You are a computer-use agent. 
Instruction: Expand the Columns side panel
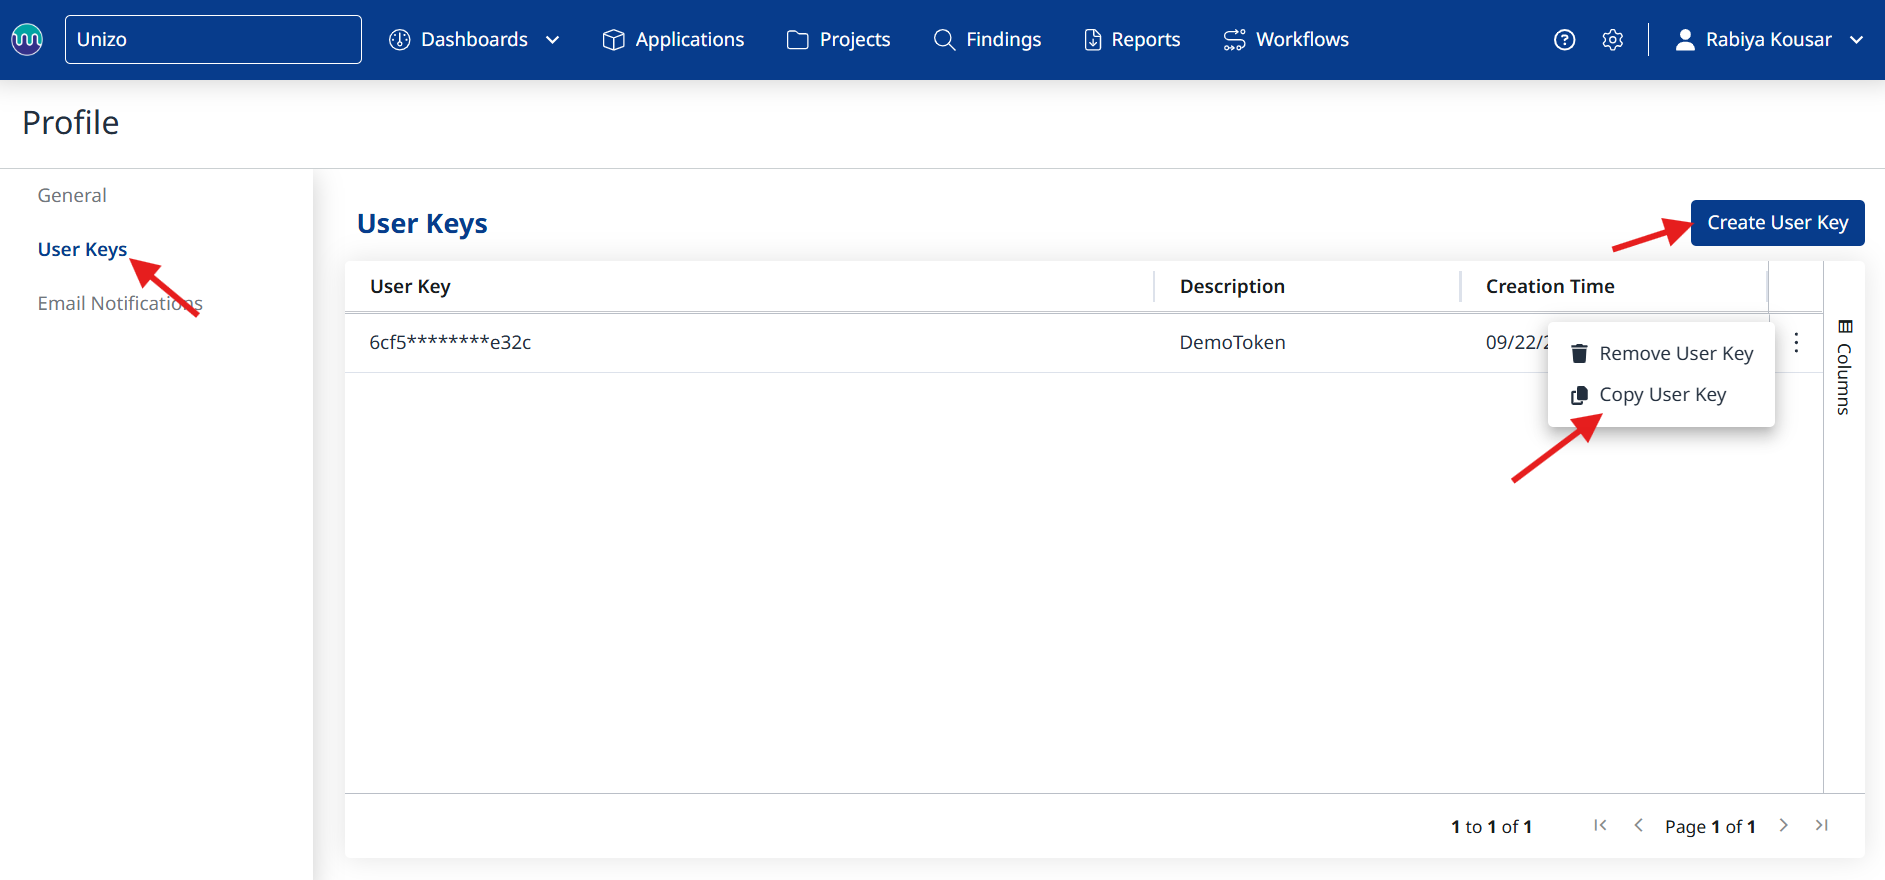[1845, 366]
